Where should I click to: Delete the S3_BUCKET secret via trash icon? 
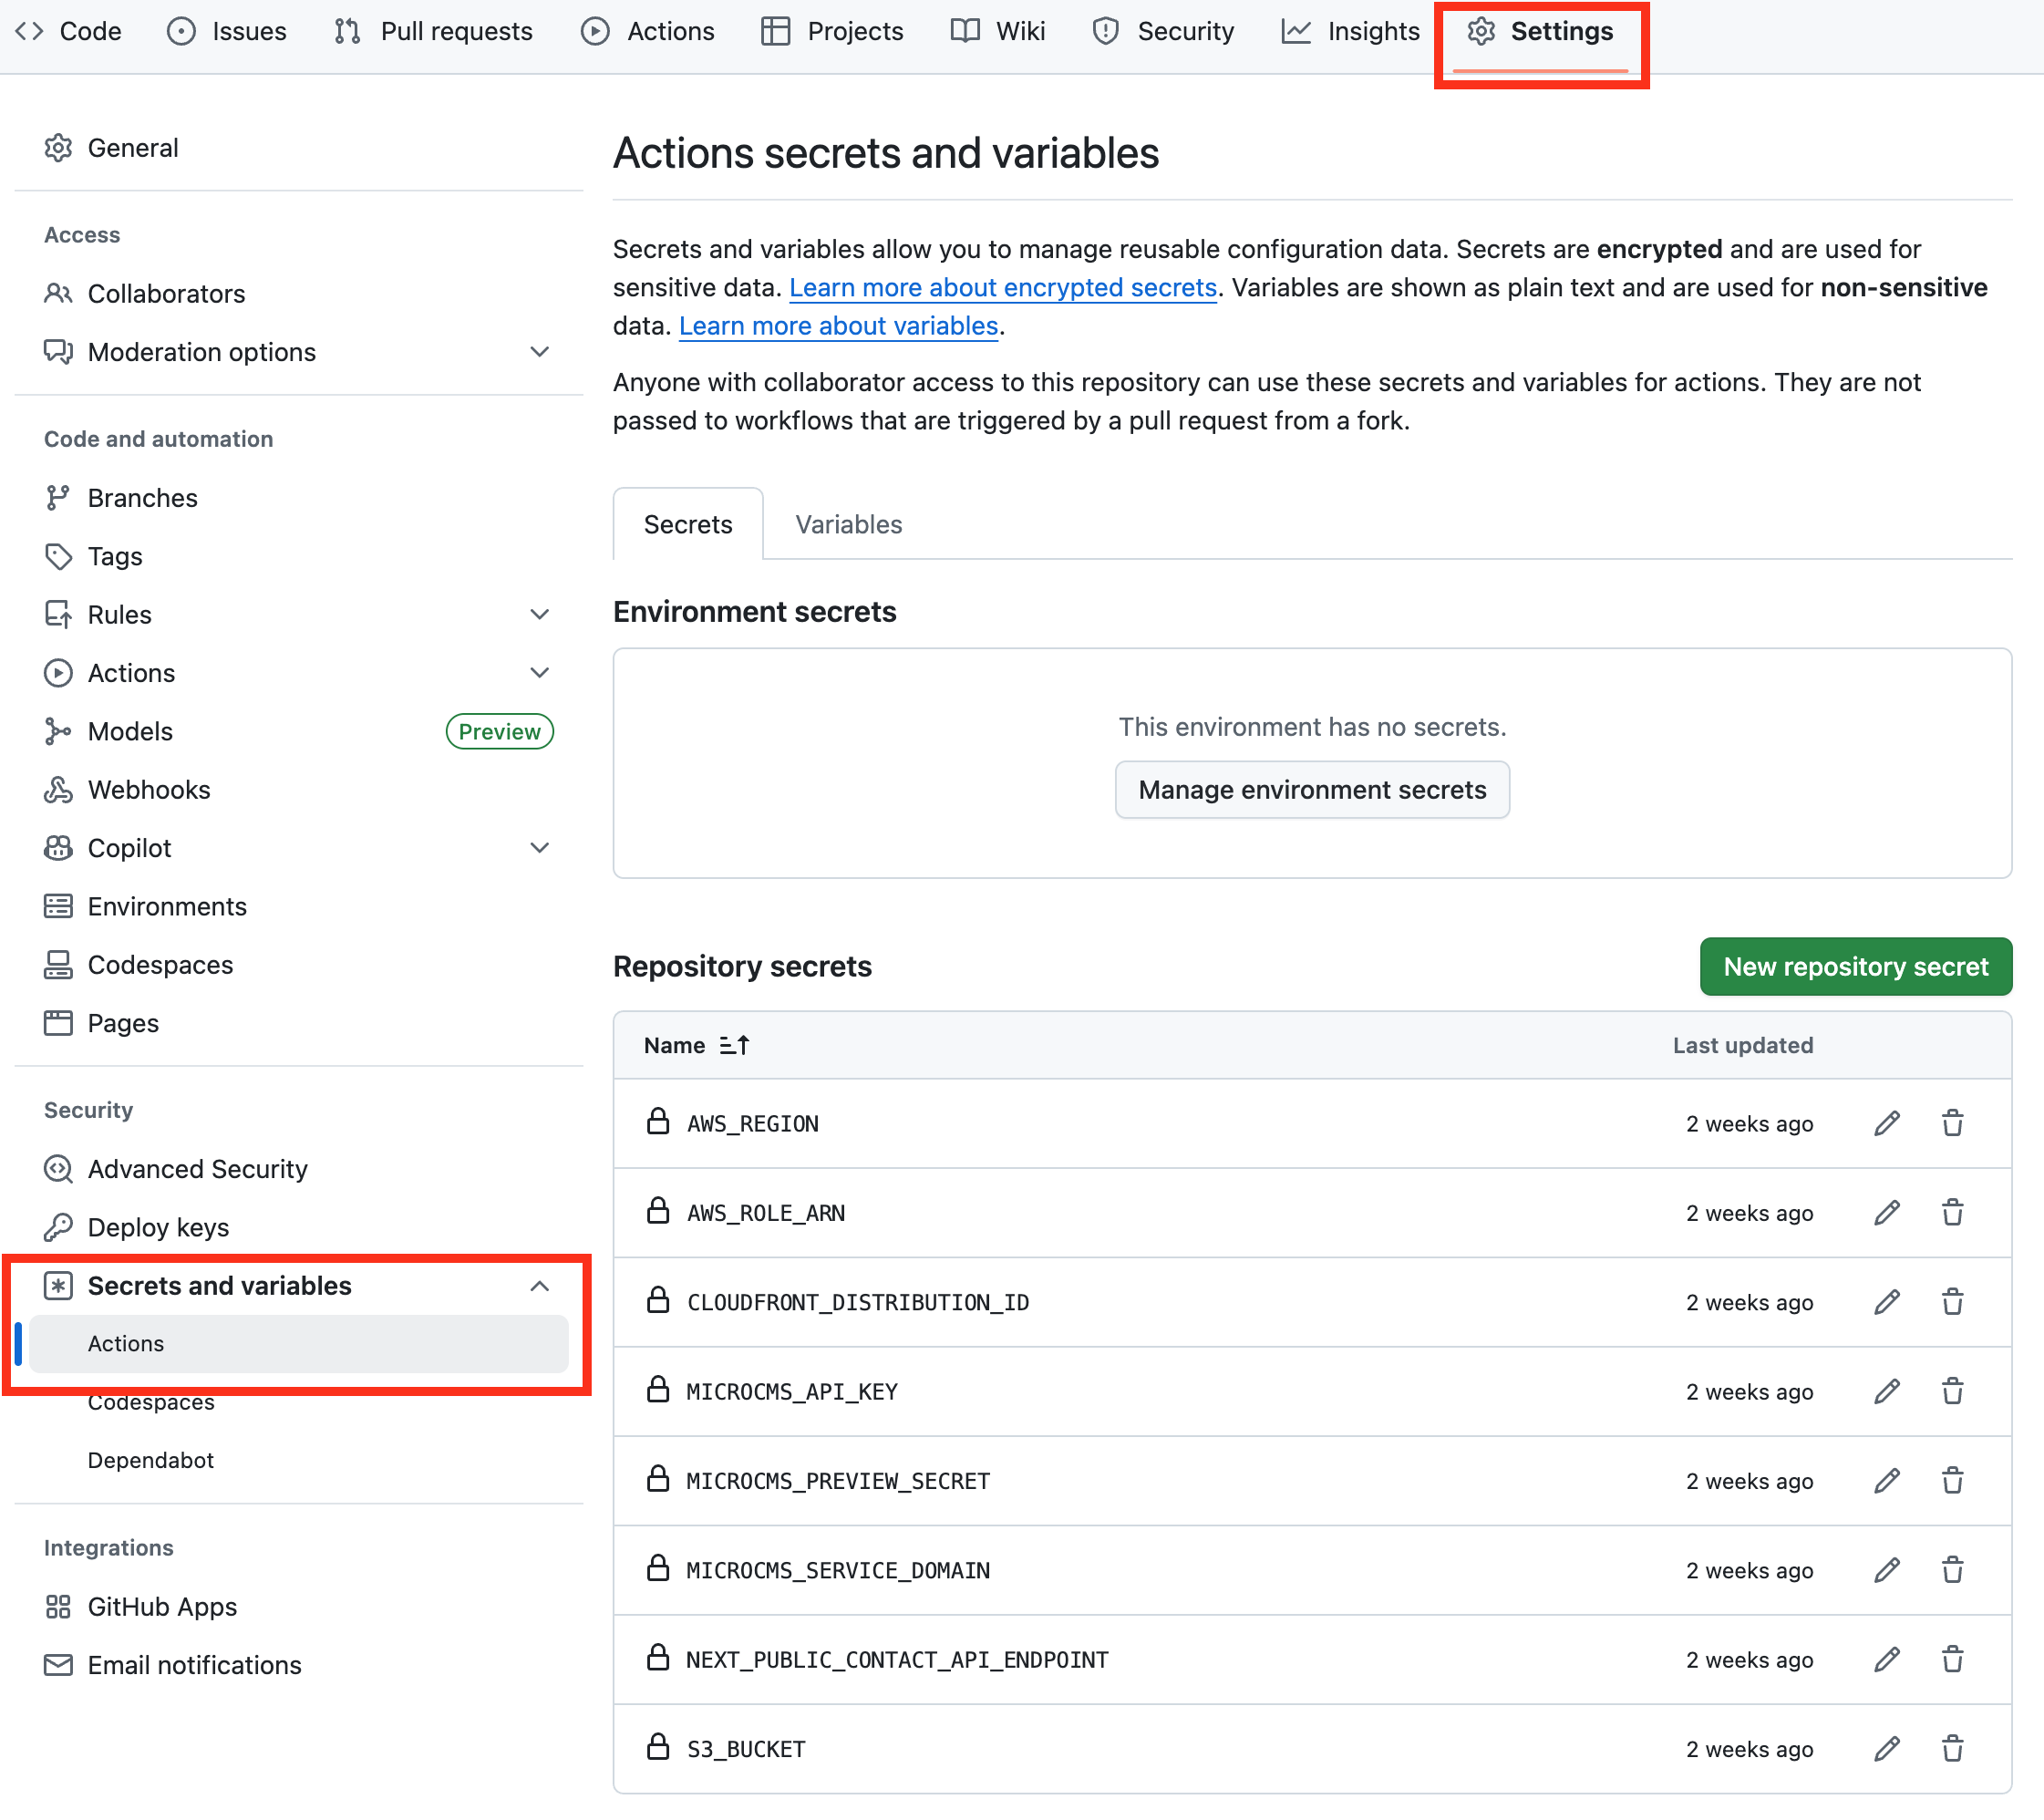click(1952, 1748)
